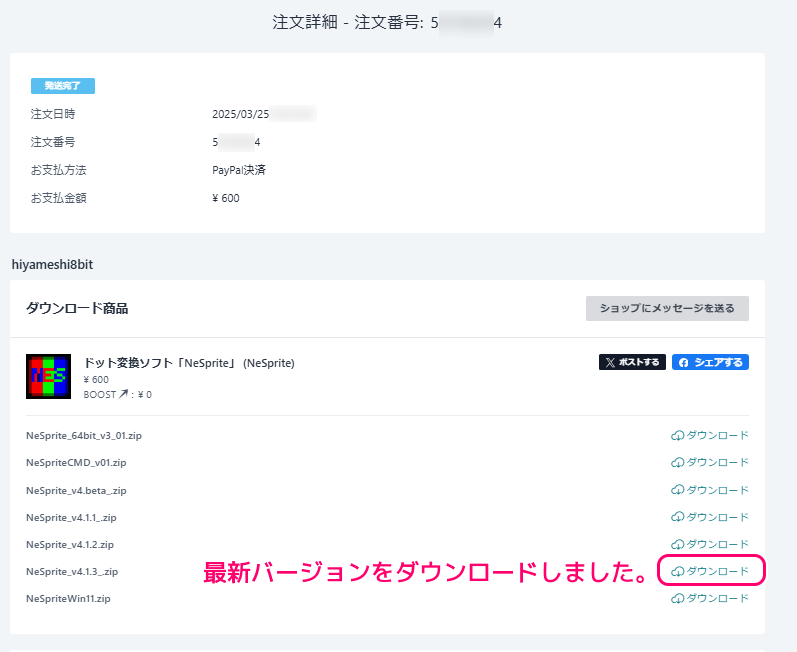
Task: Open the hiyameshi8bit shop name
Action: 52,264
